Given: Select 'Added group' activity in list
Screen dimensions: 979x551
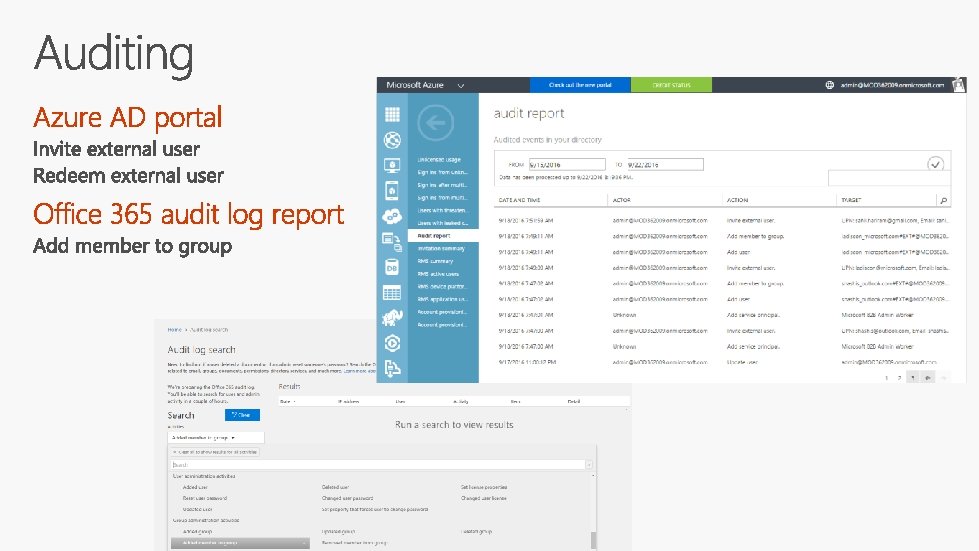Looking at the screenshot, I should [x=197, y=532].
